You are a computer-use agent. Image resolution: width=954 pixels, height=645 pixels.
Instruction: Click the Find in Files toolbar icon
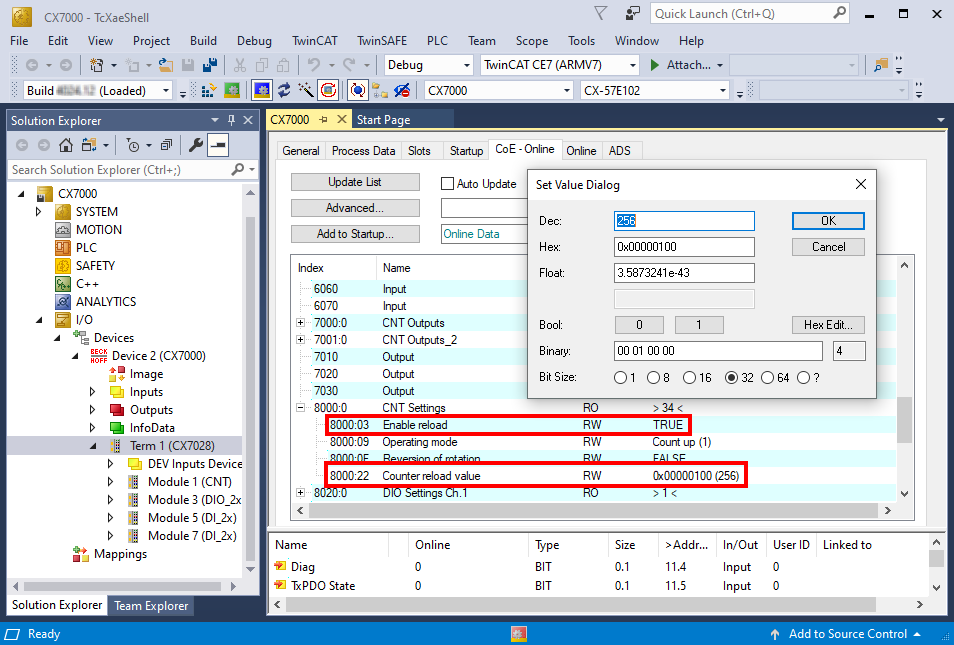click(x=880, y=65)
